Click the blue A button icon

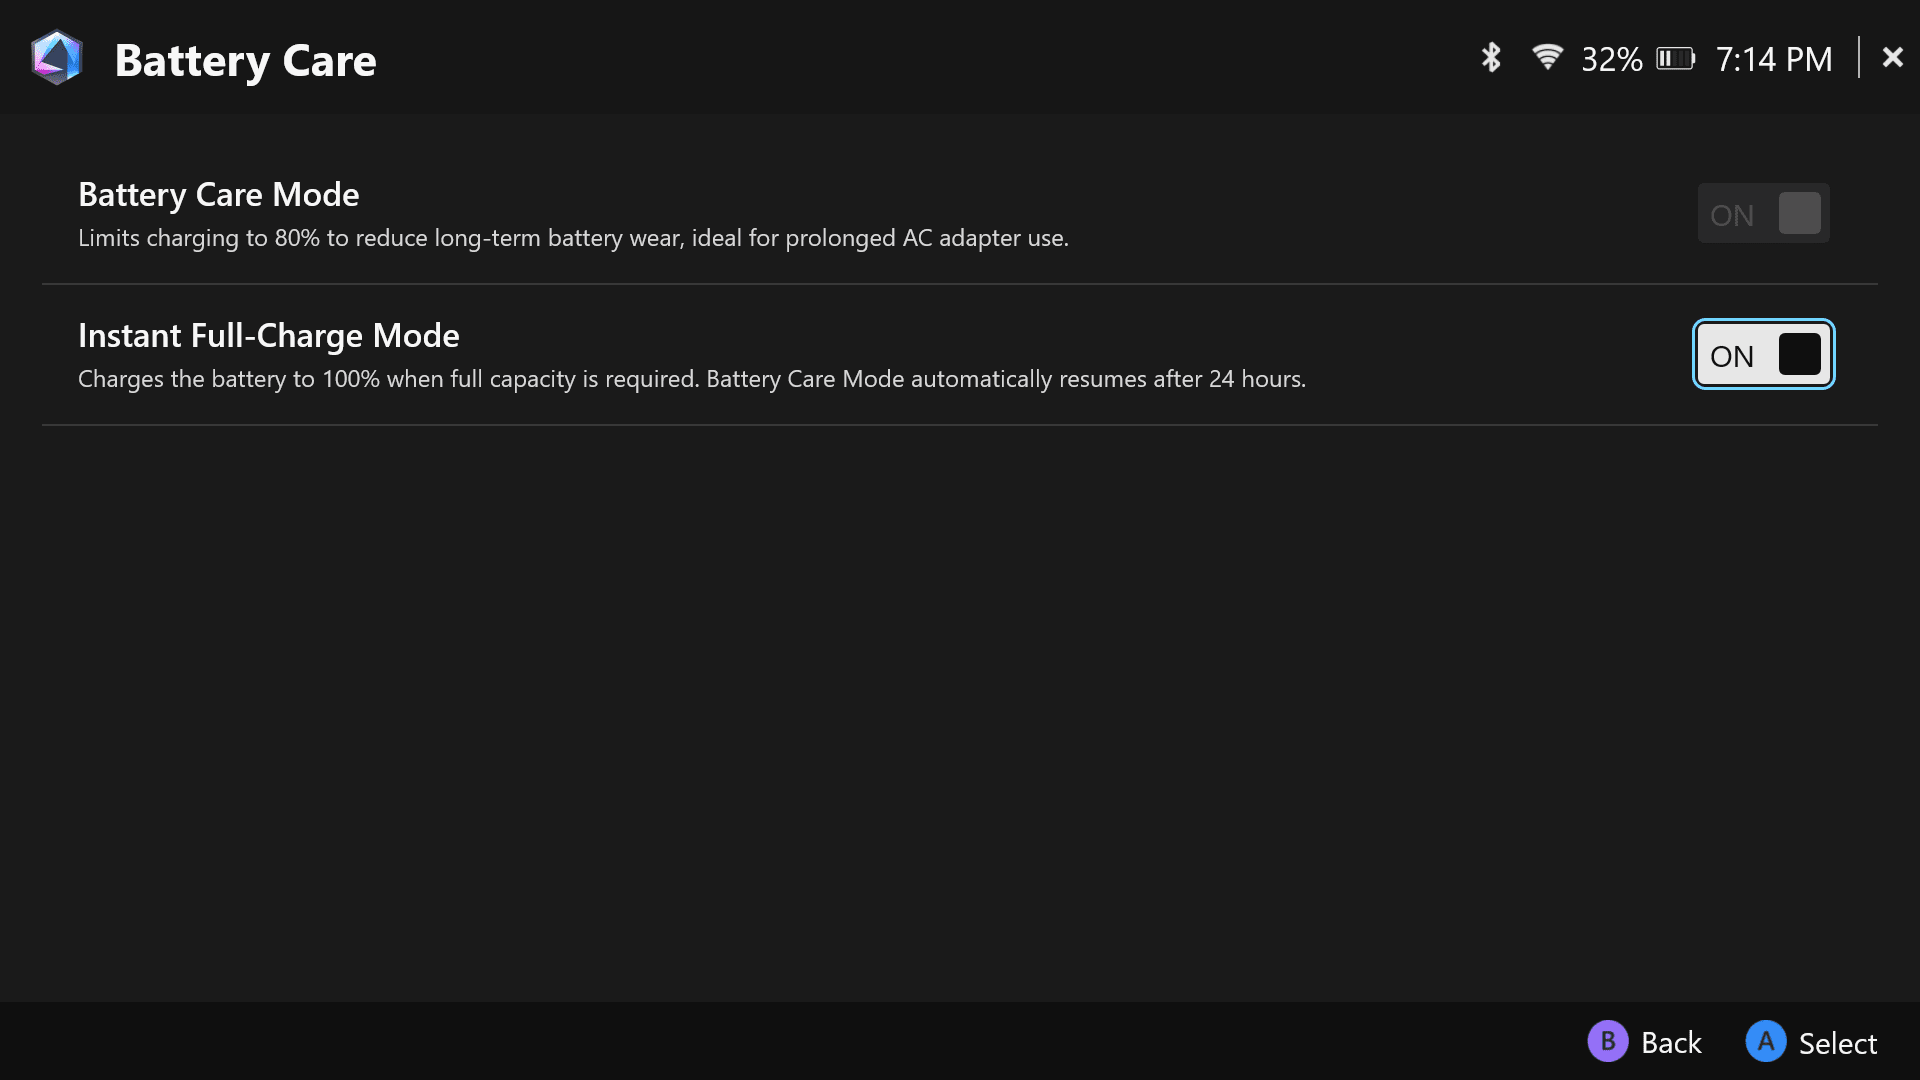[1765, 1042]
